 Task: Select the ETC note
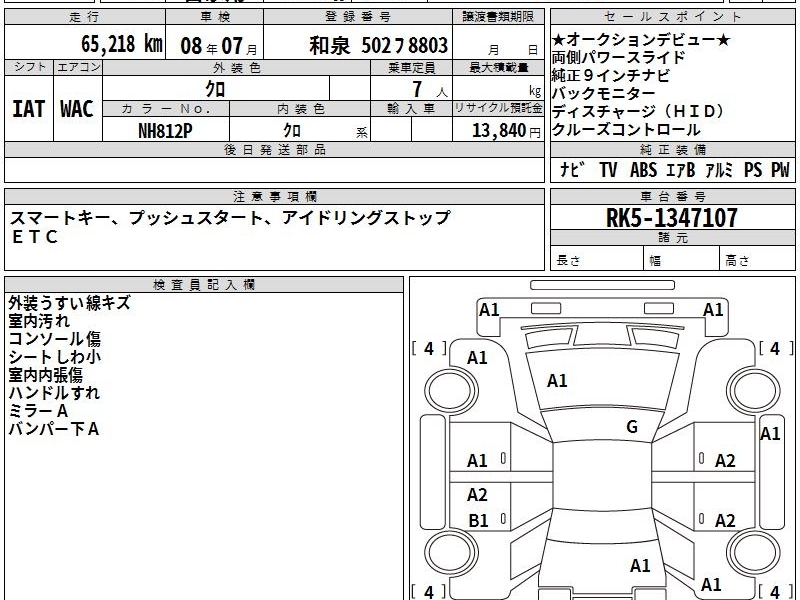(x=35, y=237)
